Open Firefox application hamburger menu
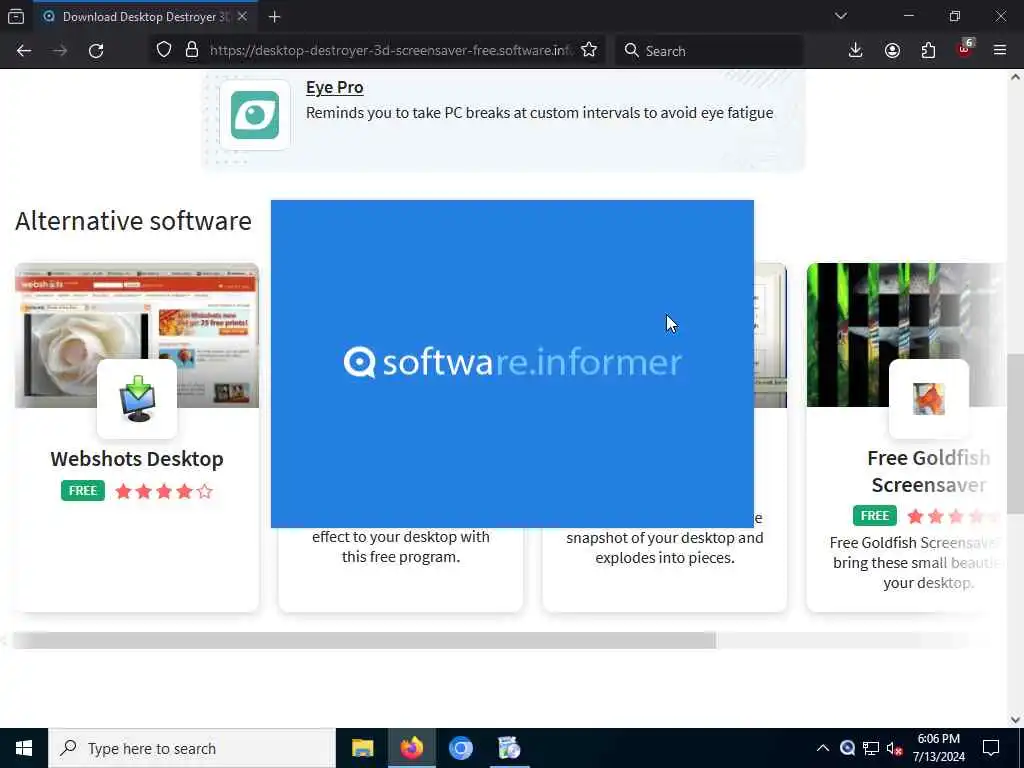 click(x=1000, y=50)
